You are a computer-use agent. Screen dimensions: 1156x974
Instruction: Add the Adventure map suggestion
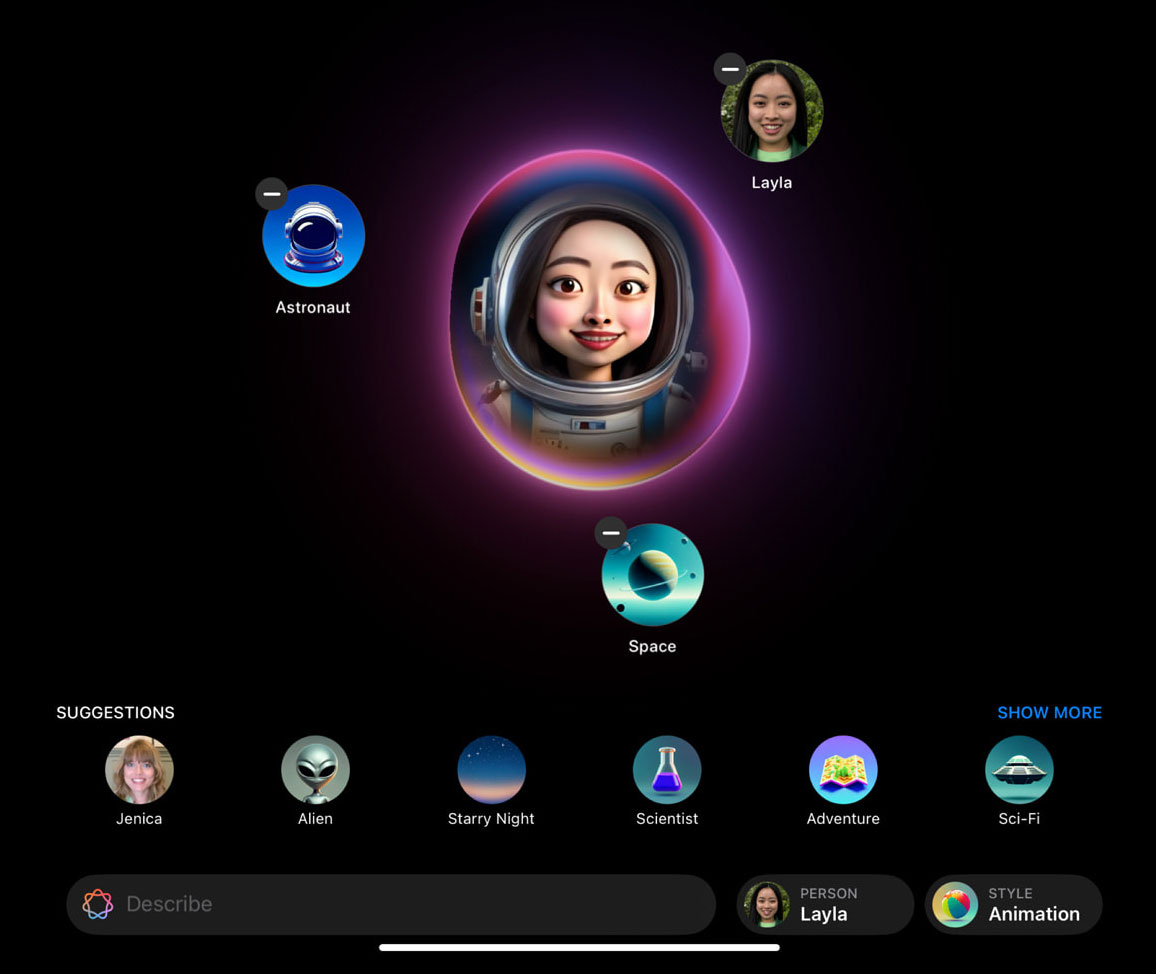843,770
